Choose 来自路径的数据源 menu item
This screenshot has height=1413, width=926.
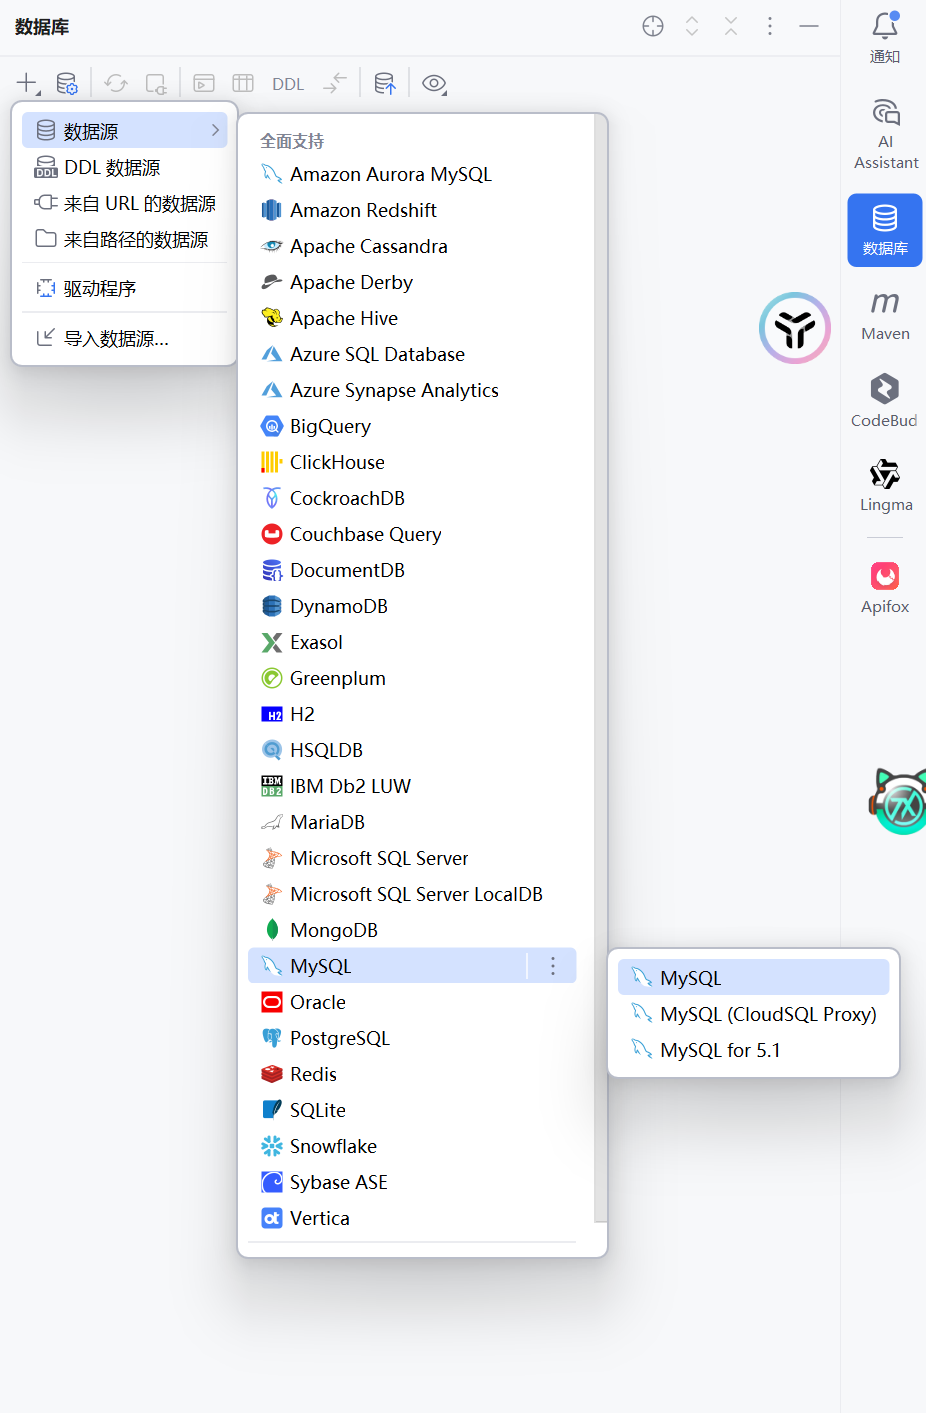pos(125,239)
